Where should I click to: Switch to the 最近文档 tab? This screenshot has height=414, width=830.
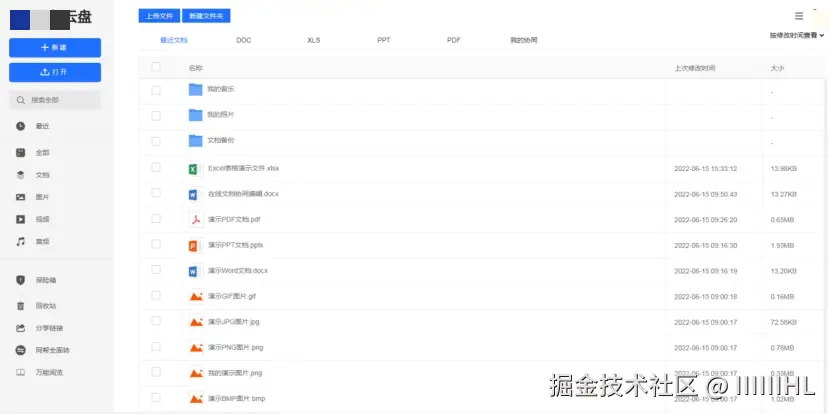coord(174,40)
